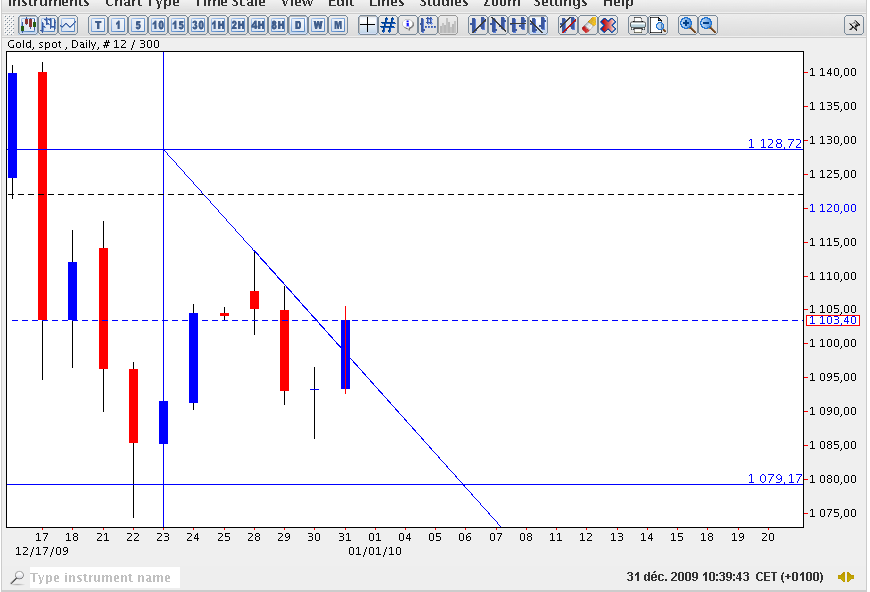The image size is (870, 592).
Task: Set timescale to Daily (D)
Action: (297, 25)
